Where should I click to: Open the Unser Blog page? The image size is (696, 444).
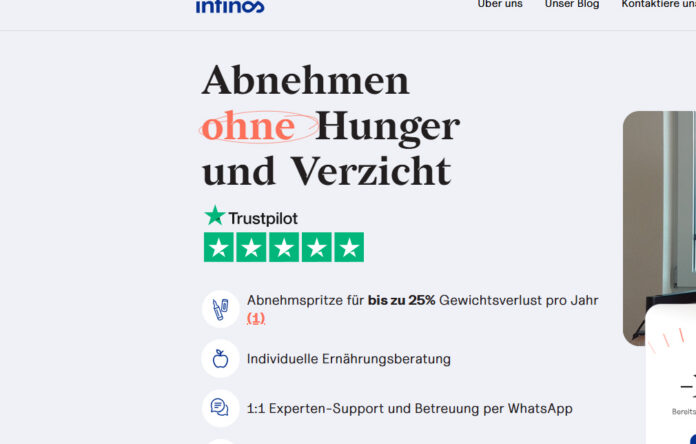[x=572, y=4]
